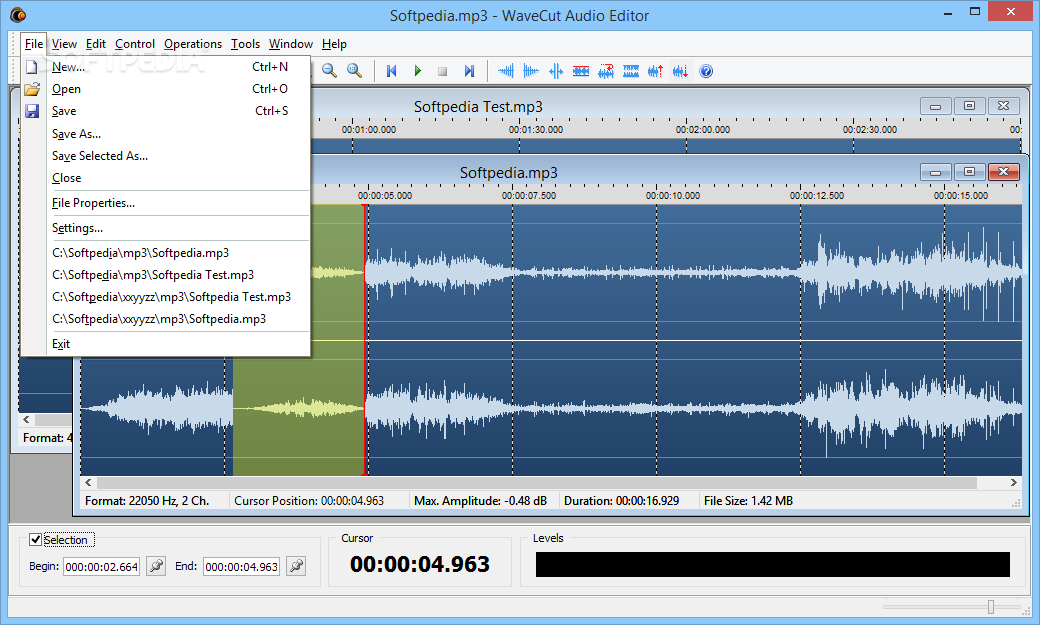Click the Max. Amplitude: -0.48 dB status text
This screenshot has height=625, width=1040.
coord(480,501)
